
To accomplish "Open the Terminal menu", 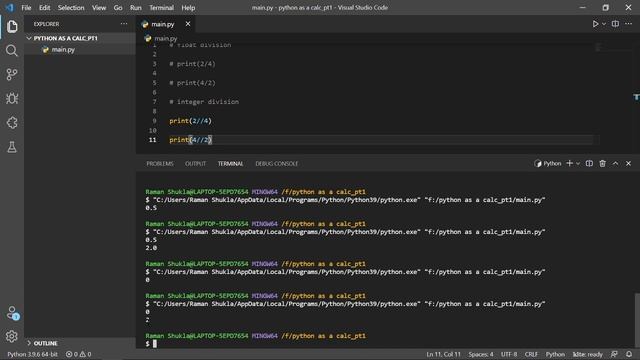I will (161, 8).
